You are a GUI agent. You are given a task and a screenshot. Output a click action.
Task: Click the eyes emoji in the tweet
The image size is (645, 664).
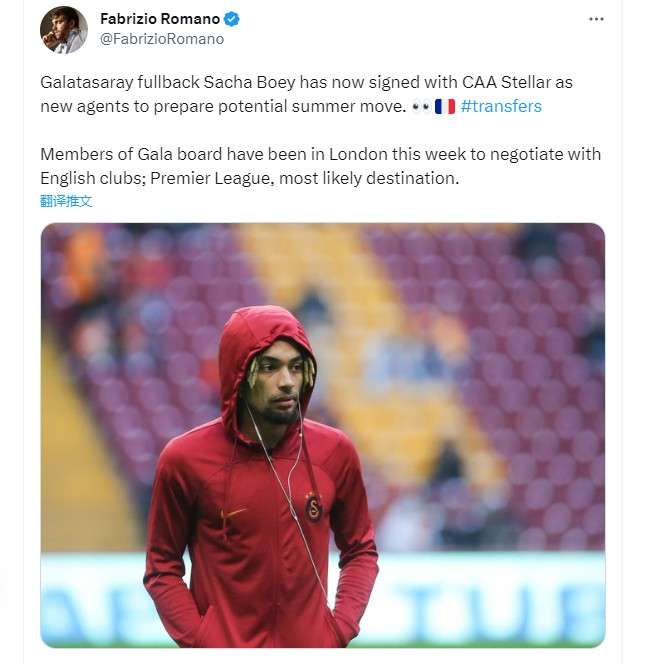tap(421, 105)
